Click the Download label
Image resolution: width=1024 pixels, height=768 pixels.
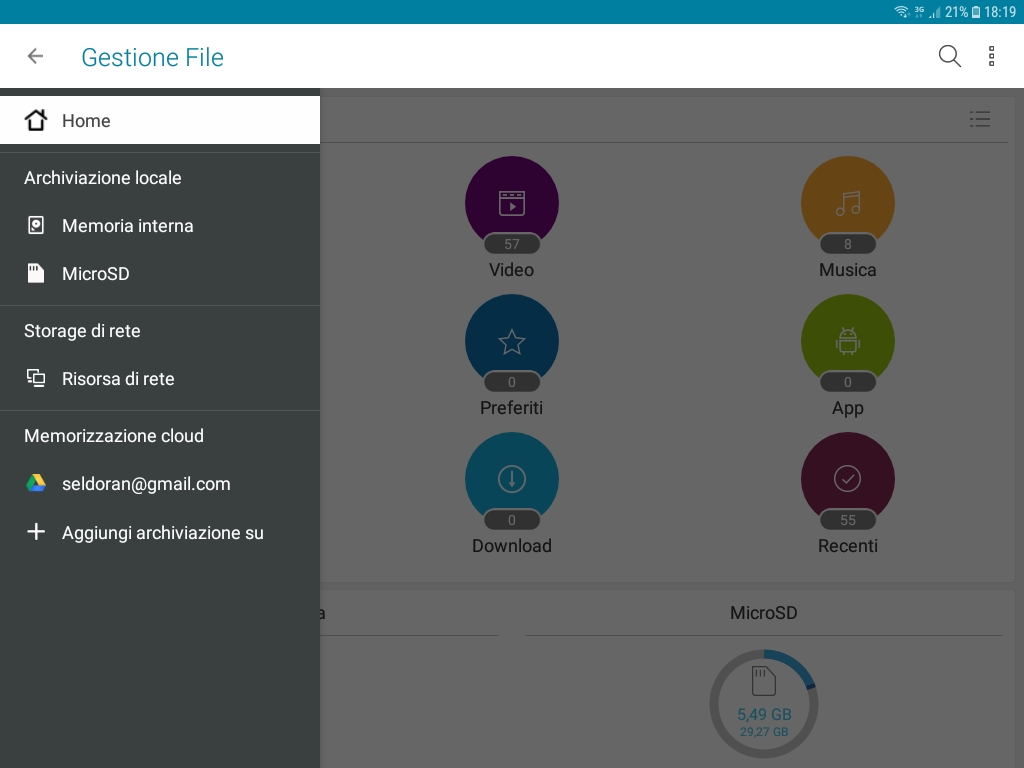tap(512, 545)
